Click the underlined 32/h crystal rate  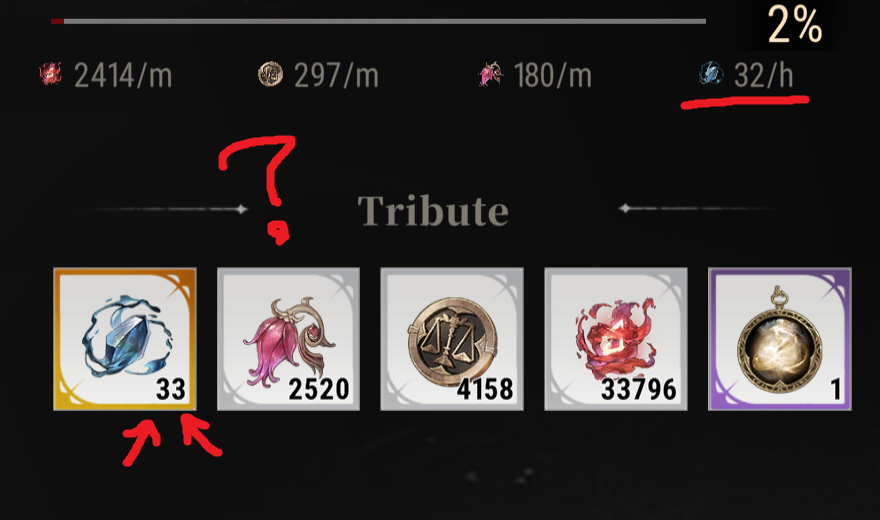point(763,75)
